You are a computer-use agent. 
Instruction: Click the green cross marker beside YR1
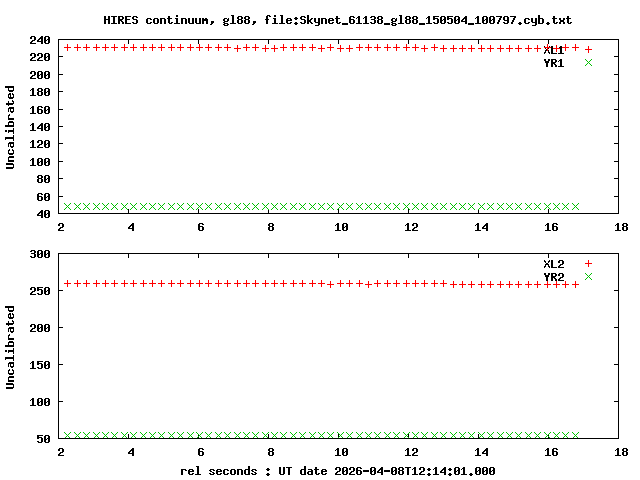pyautogui.click(x=588, y=63)
